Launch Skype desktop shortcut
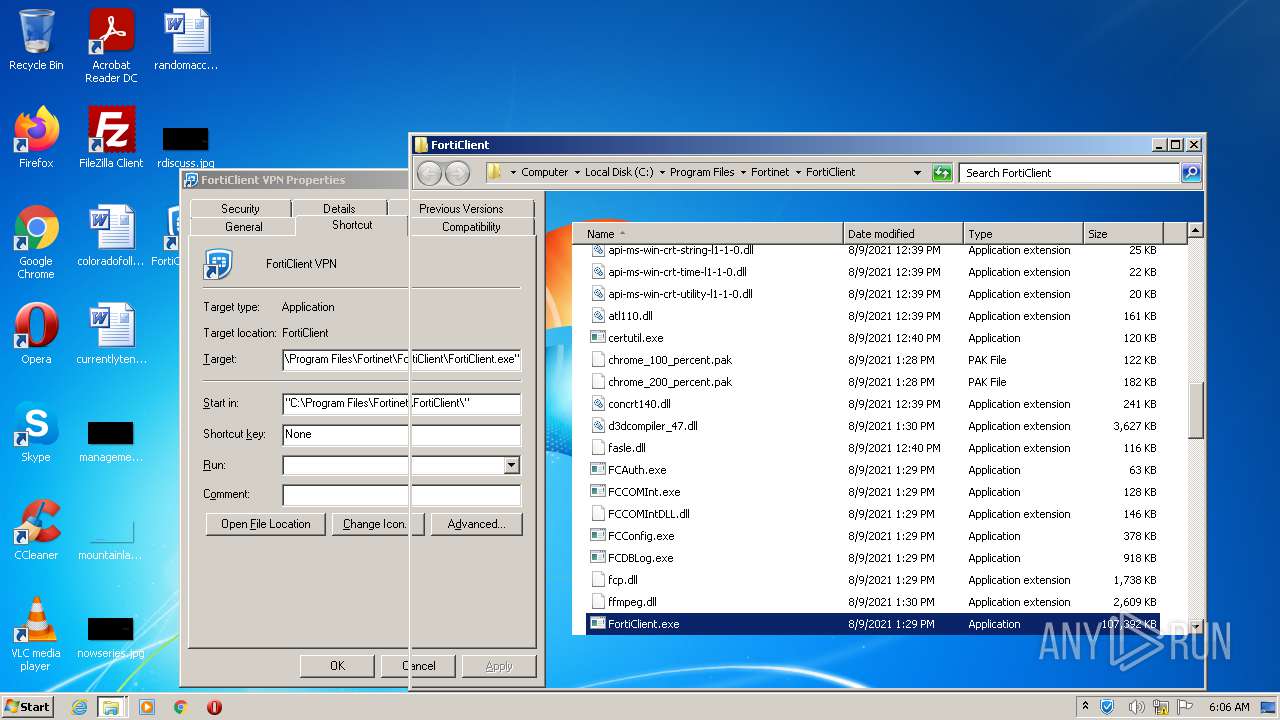Screen dimensions: 1280x720 tap(36, 433)
